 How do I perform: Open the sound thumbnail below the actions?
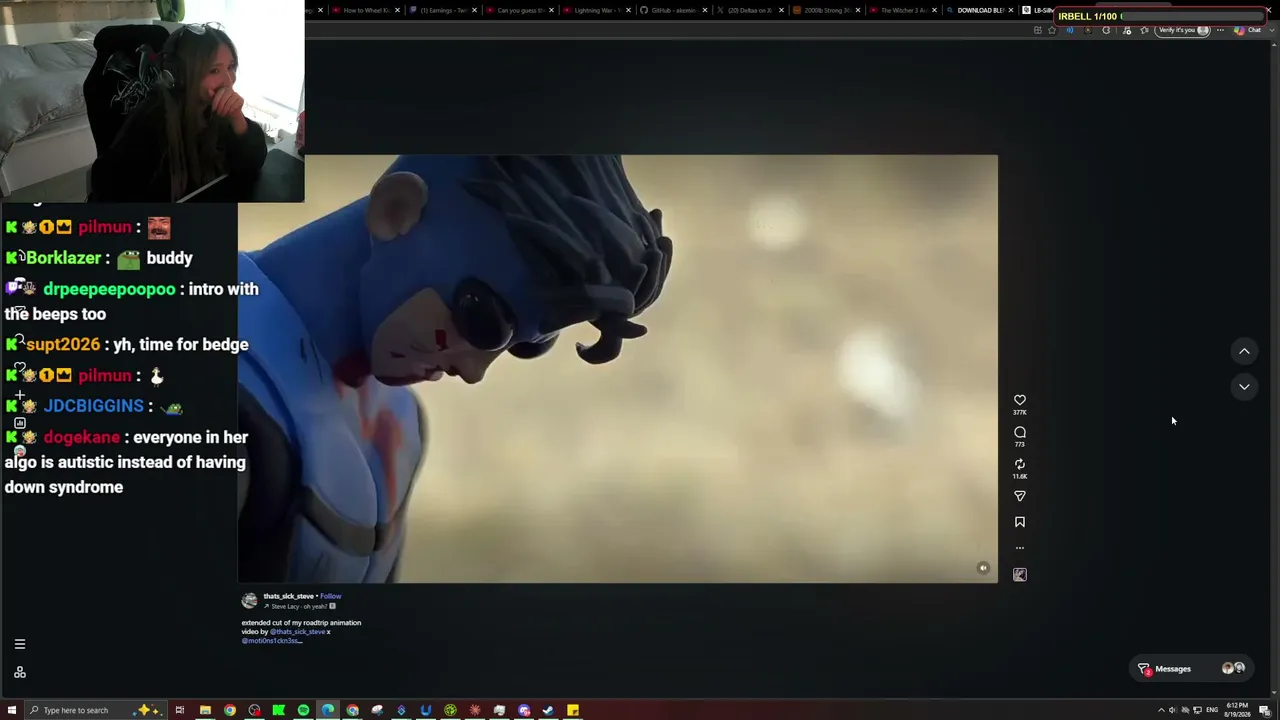click(x=1020, y=574)
